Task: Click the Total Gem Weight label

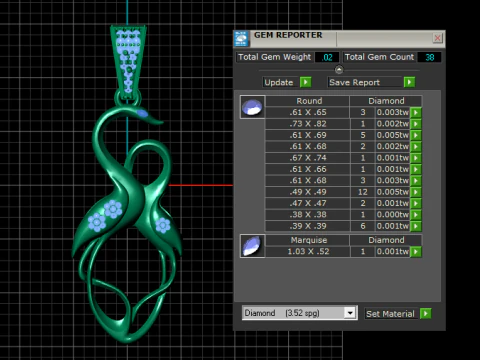Action: pyautogui.click(x=274, y=57)
